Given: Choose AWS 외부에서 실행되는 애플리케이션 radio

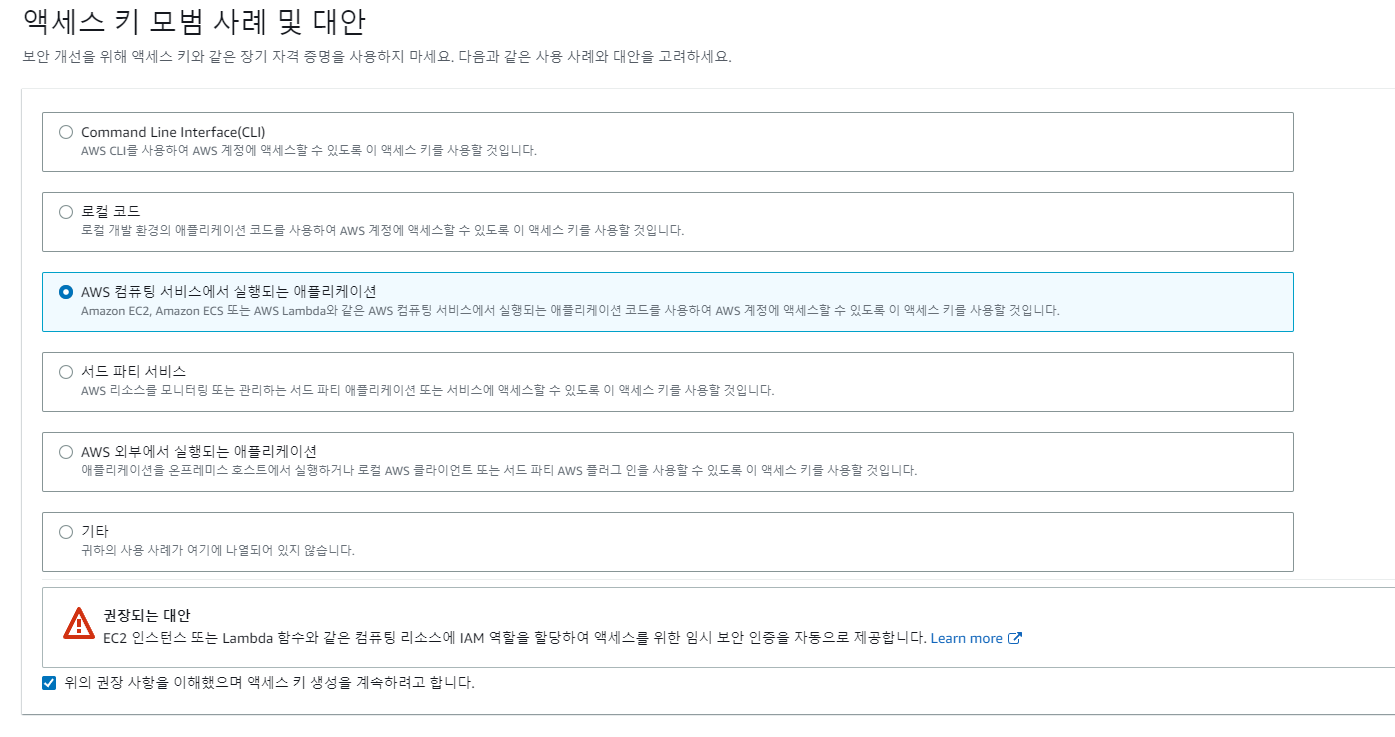Looking at the screenshot, I should pyautogui.click(x=66, y=452).
